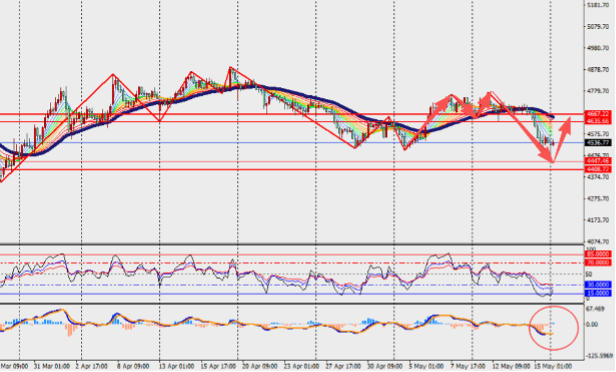
Task: Select the oscillator 70.0000 red level tag
Action: pos(598,262)
